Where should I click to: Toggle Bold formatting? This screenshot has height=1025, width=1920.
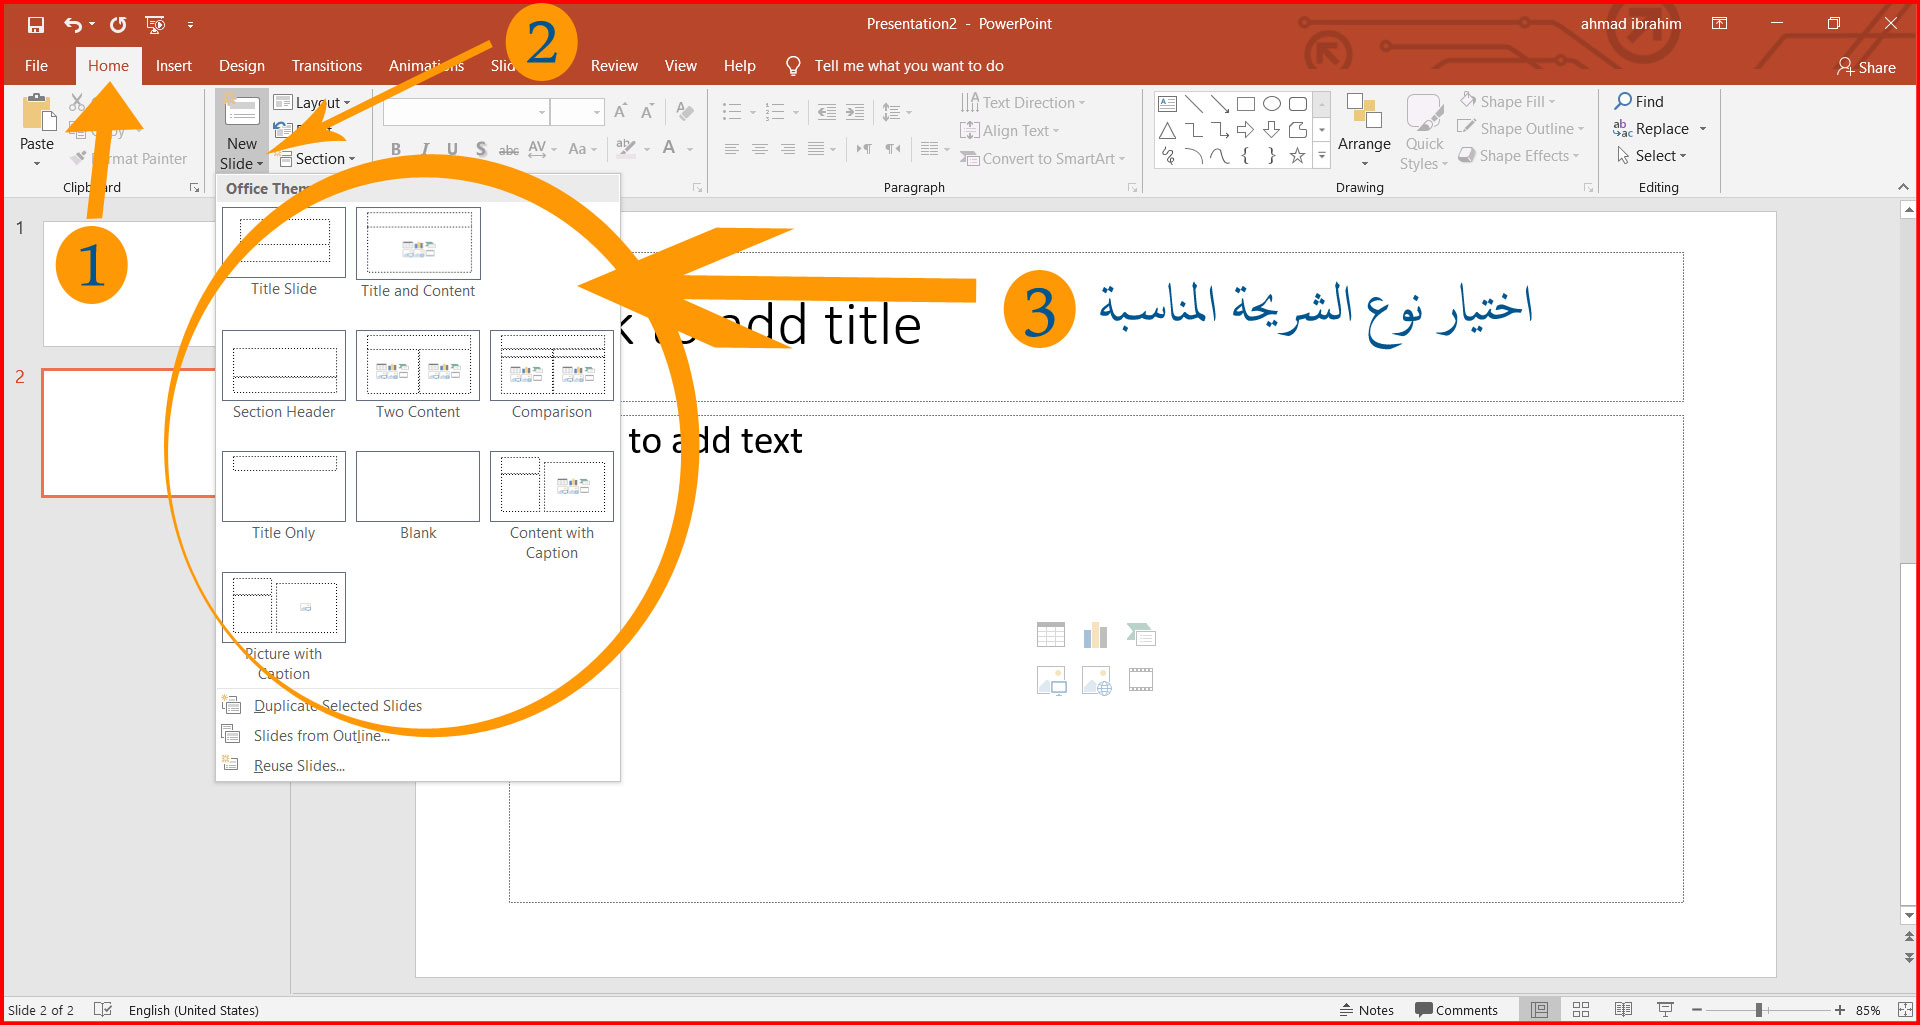[396, 149]
